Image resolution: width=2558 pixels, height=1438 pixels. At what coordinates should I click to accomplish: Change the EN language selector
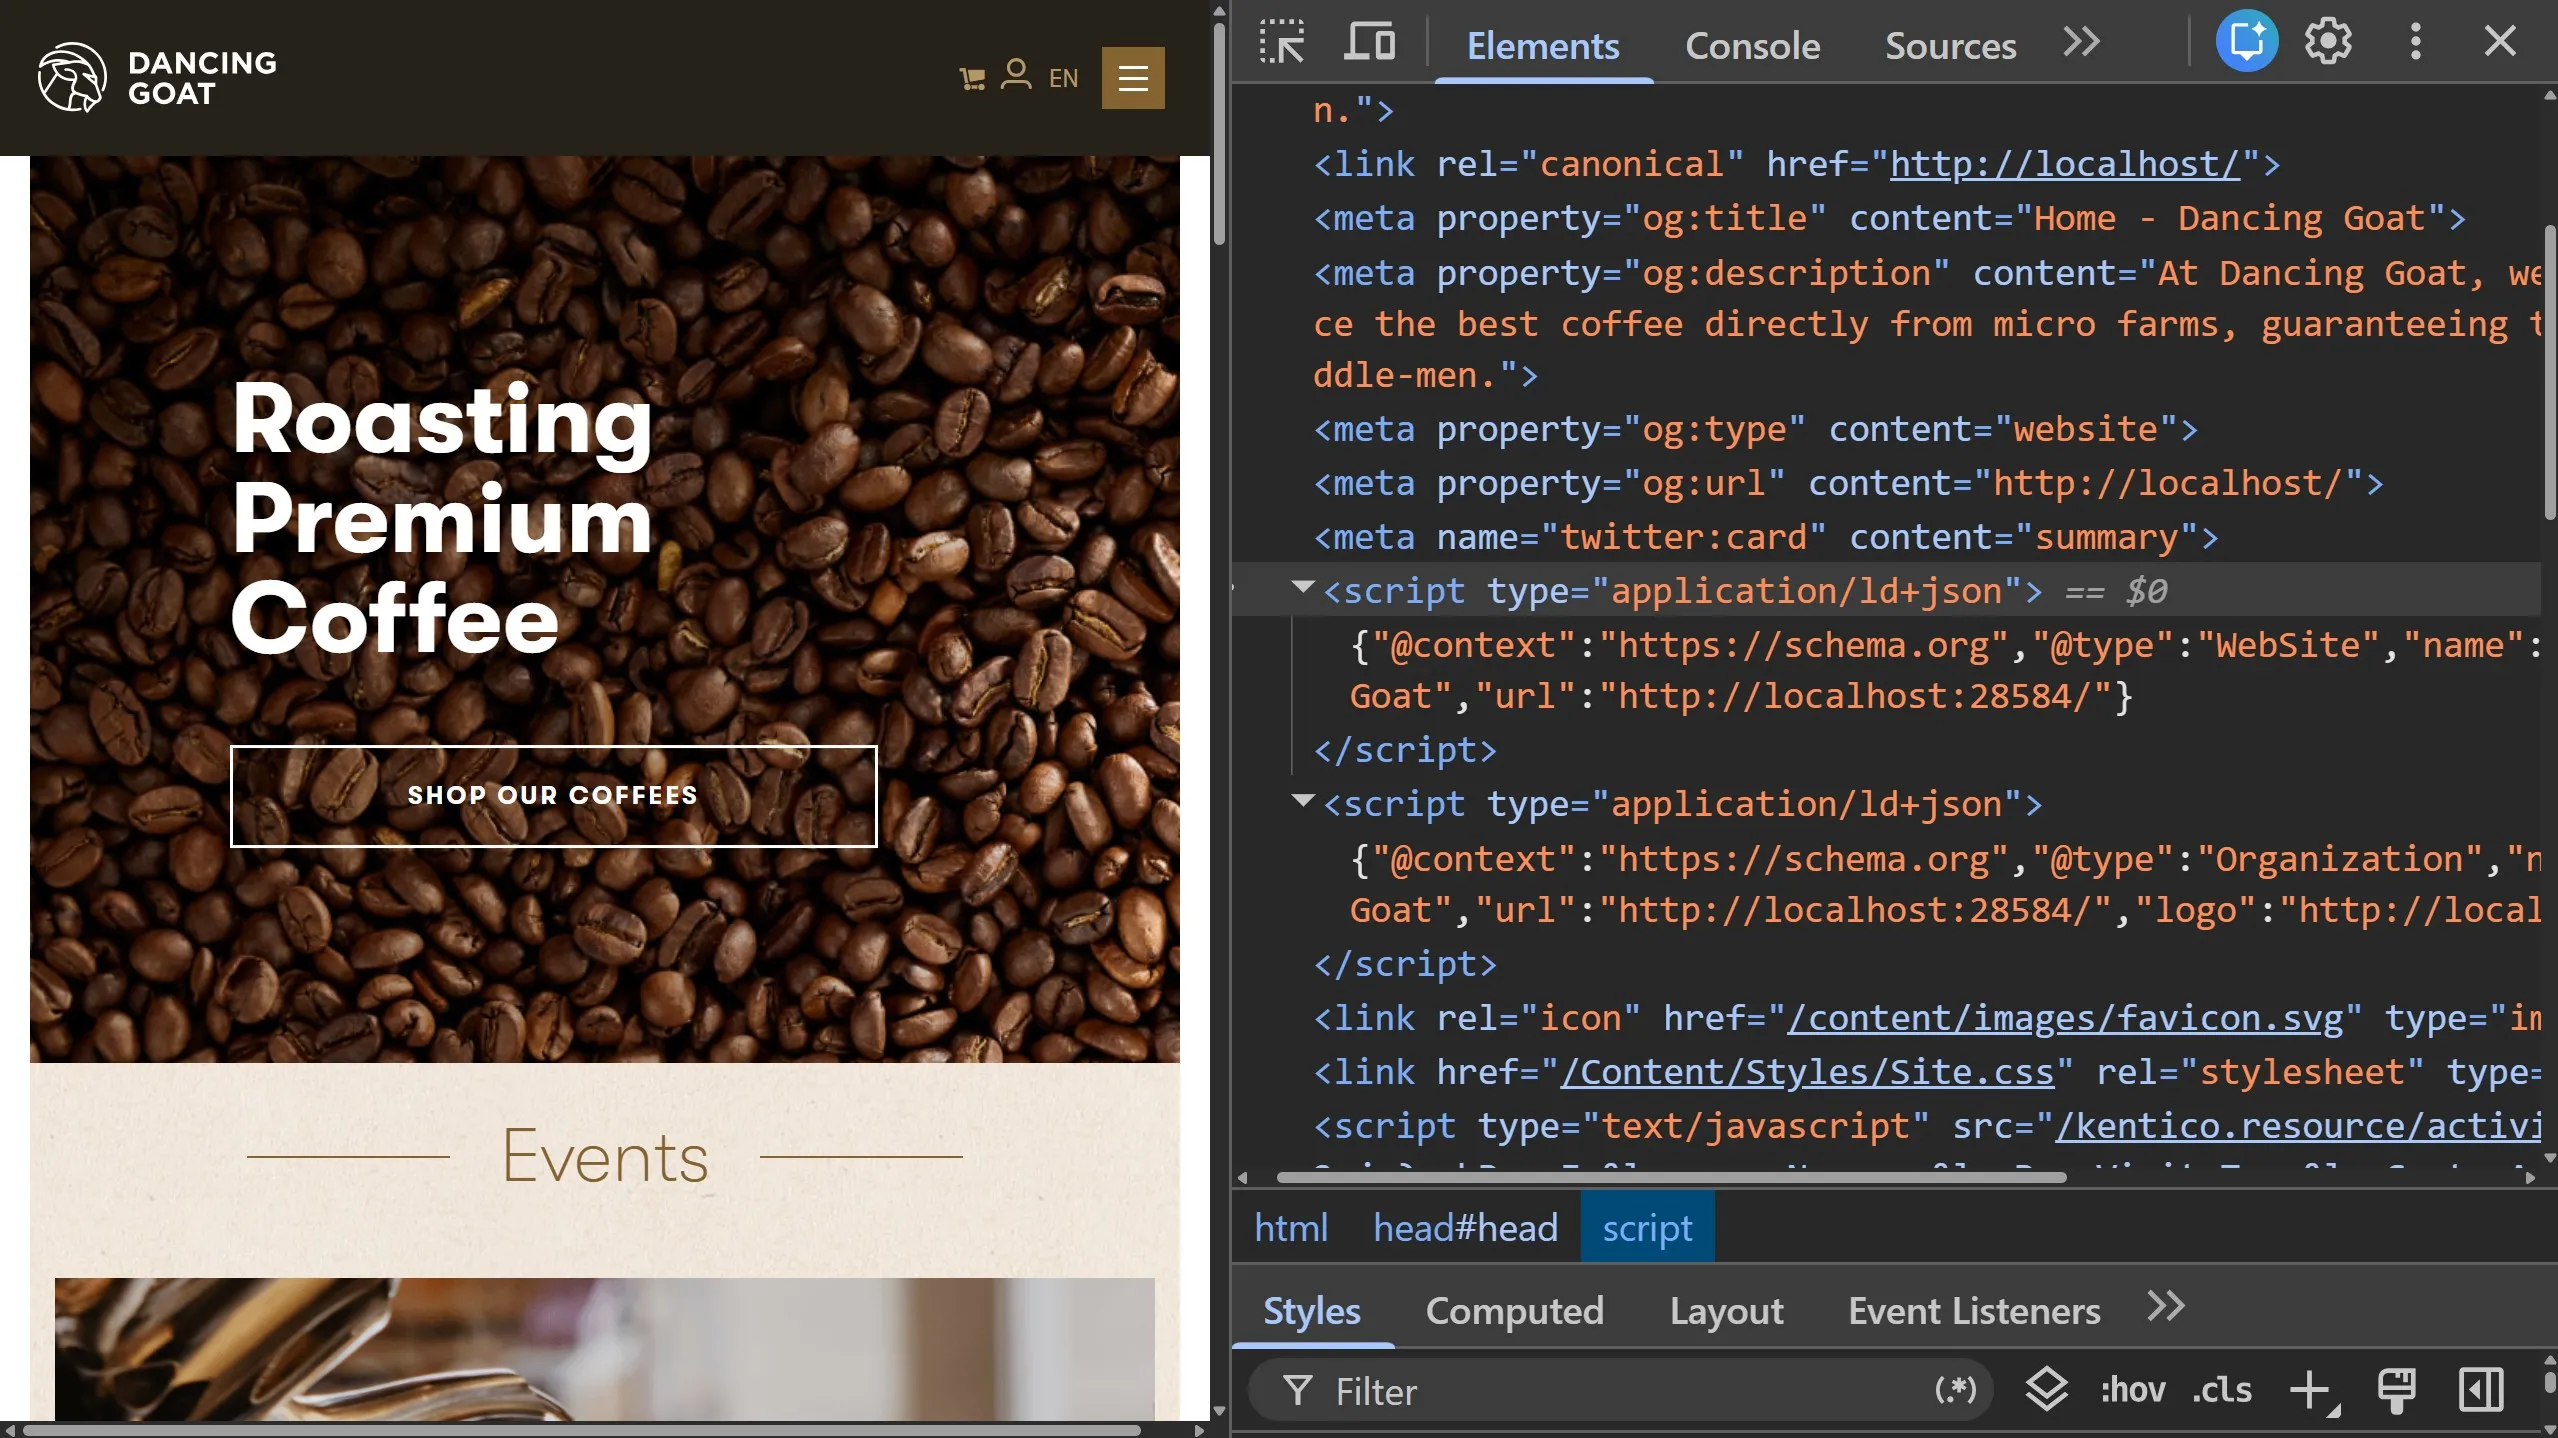pyautogui.click(x=1063, y=78)
